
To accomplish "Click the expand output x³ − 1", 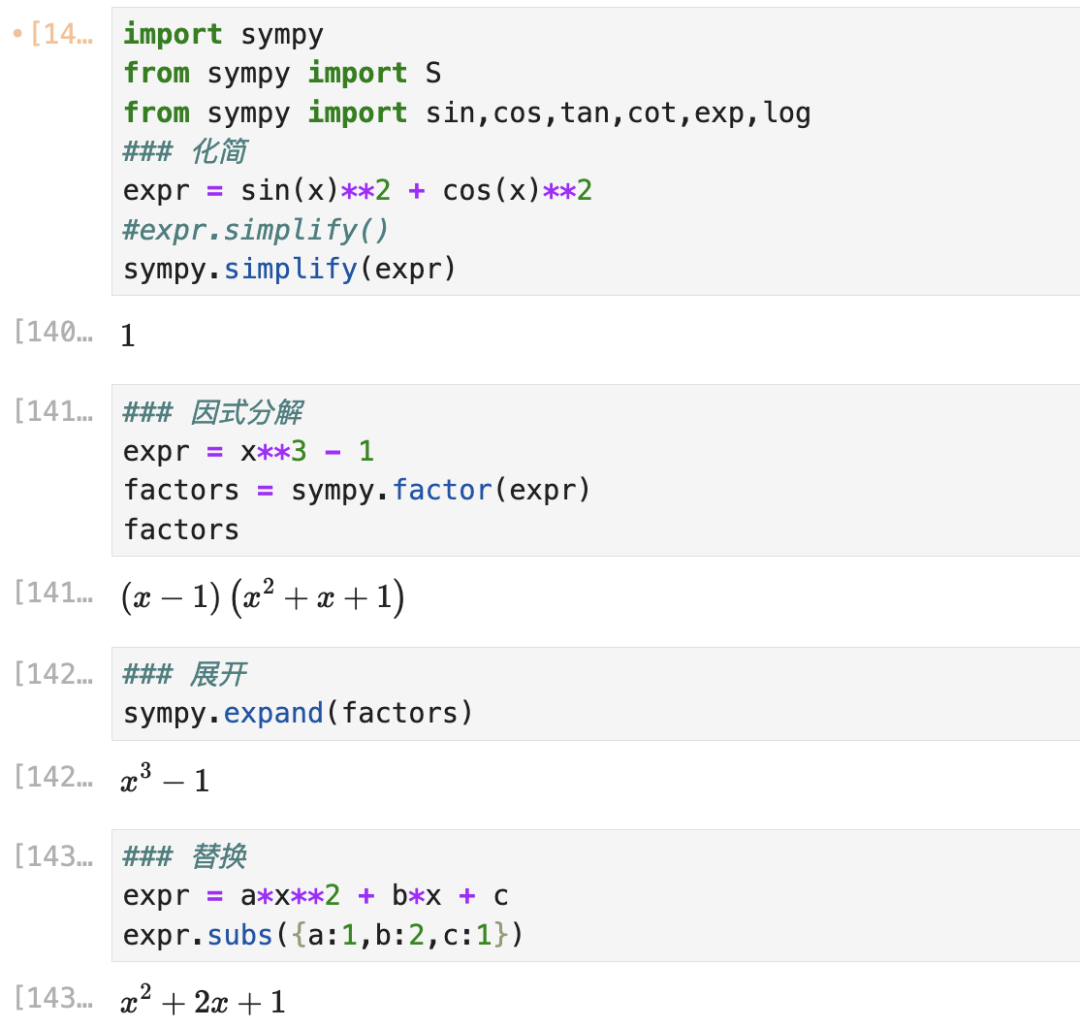I will click(165, 781).
